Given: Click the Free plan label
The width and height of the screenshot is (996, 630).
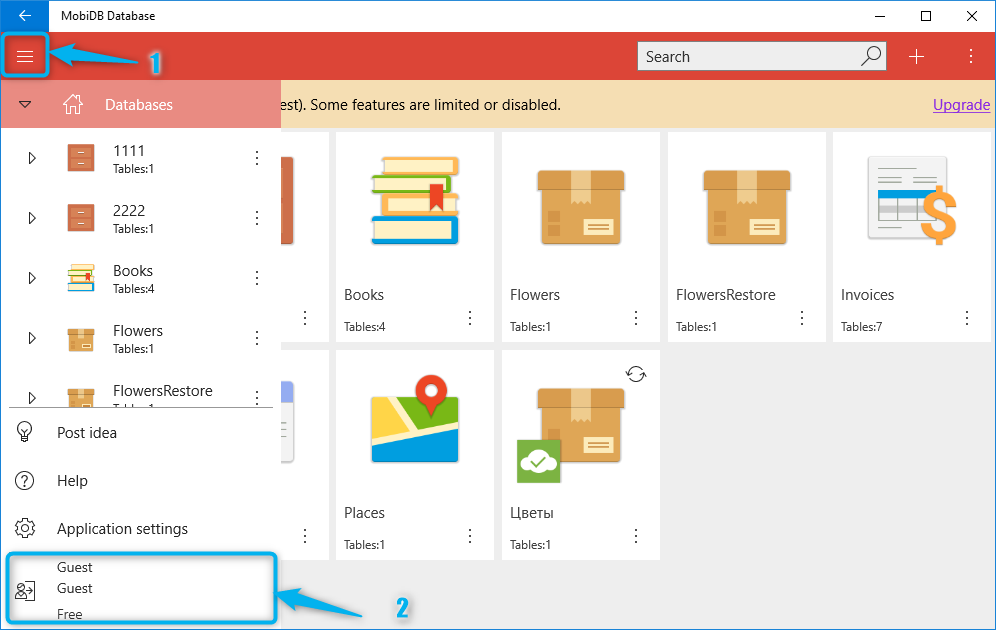Looking at the screenshot, I should pyautogui.click(x=69, y=614).
